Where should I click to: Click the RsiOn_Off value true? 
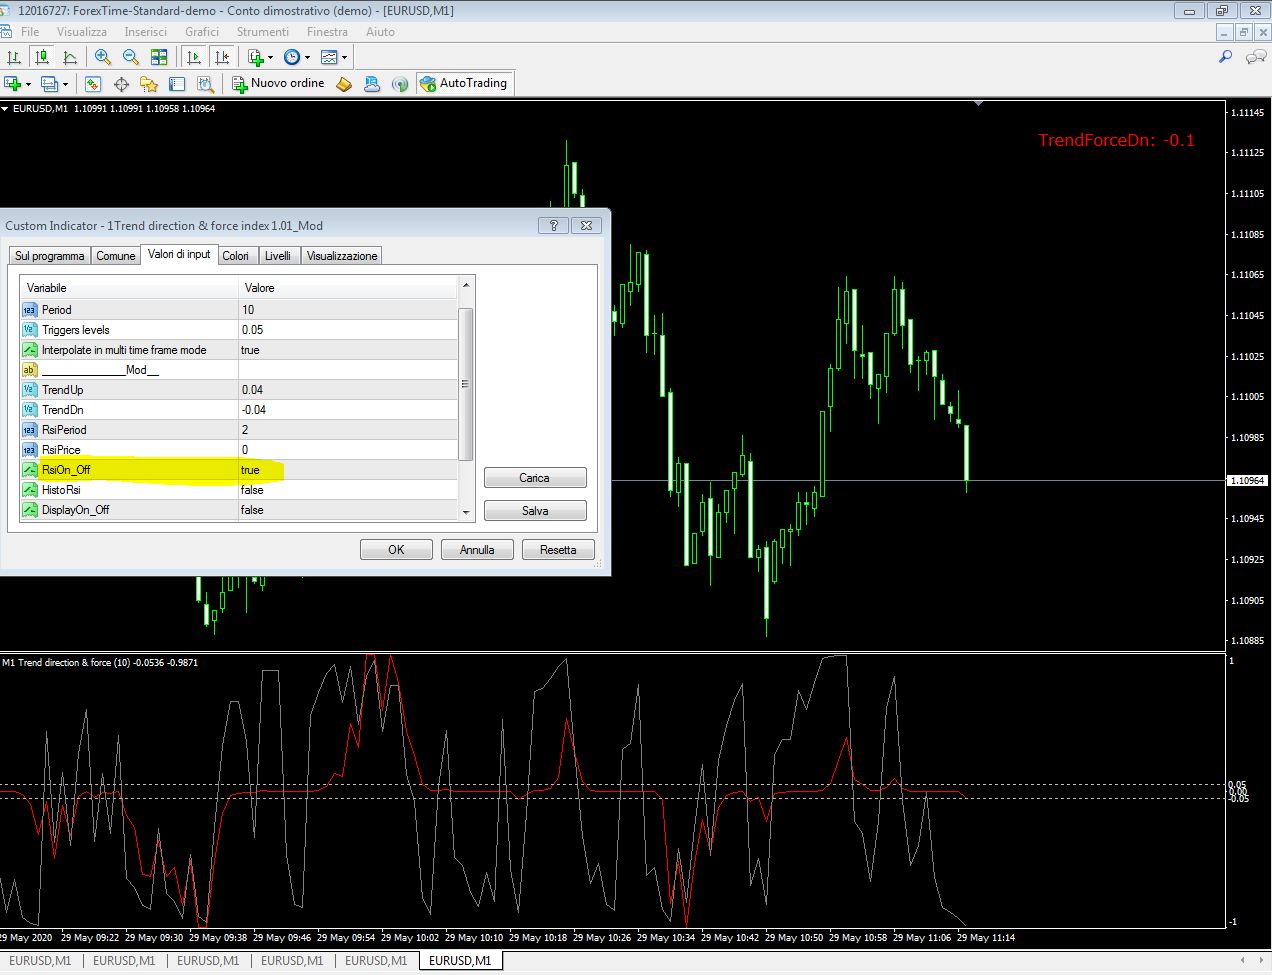click(x=348, y=470)
